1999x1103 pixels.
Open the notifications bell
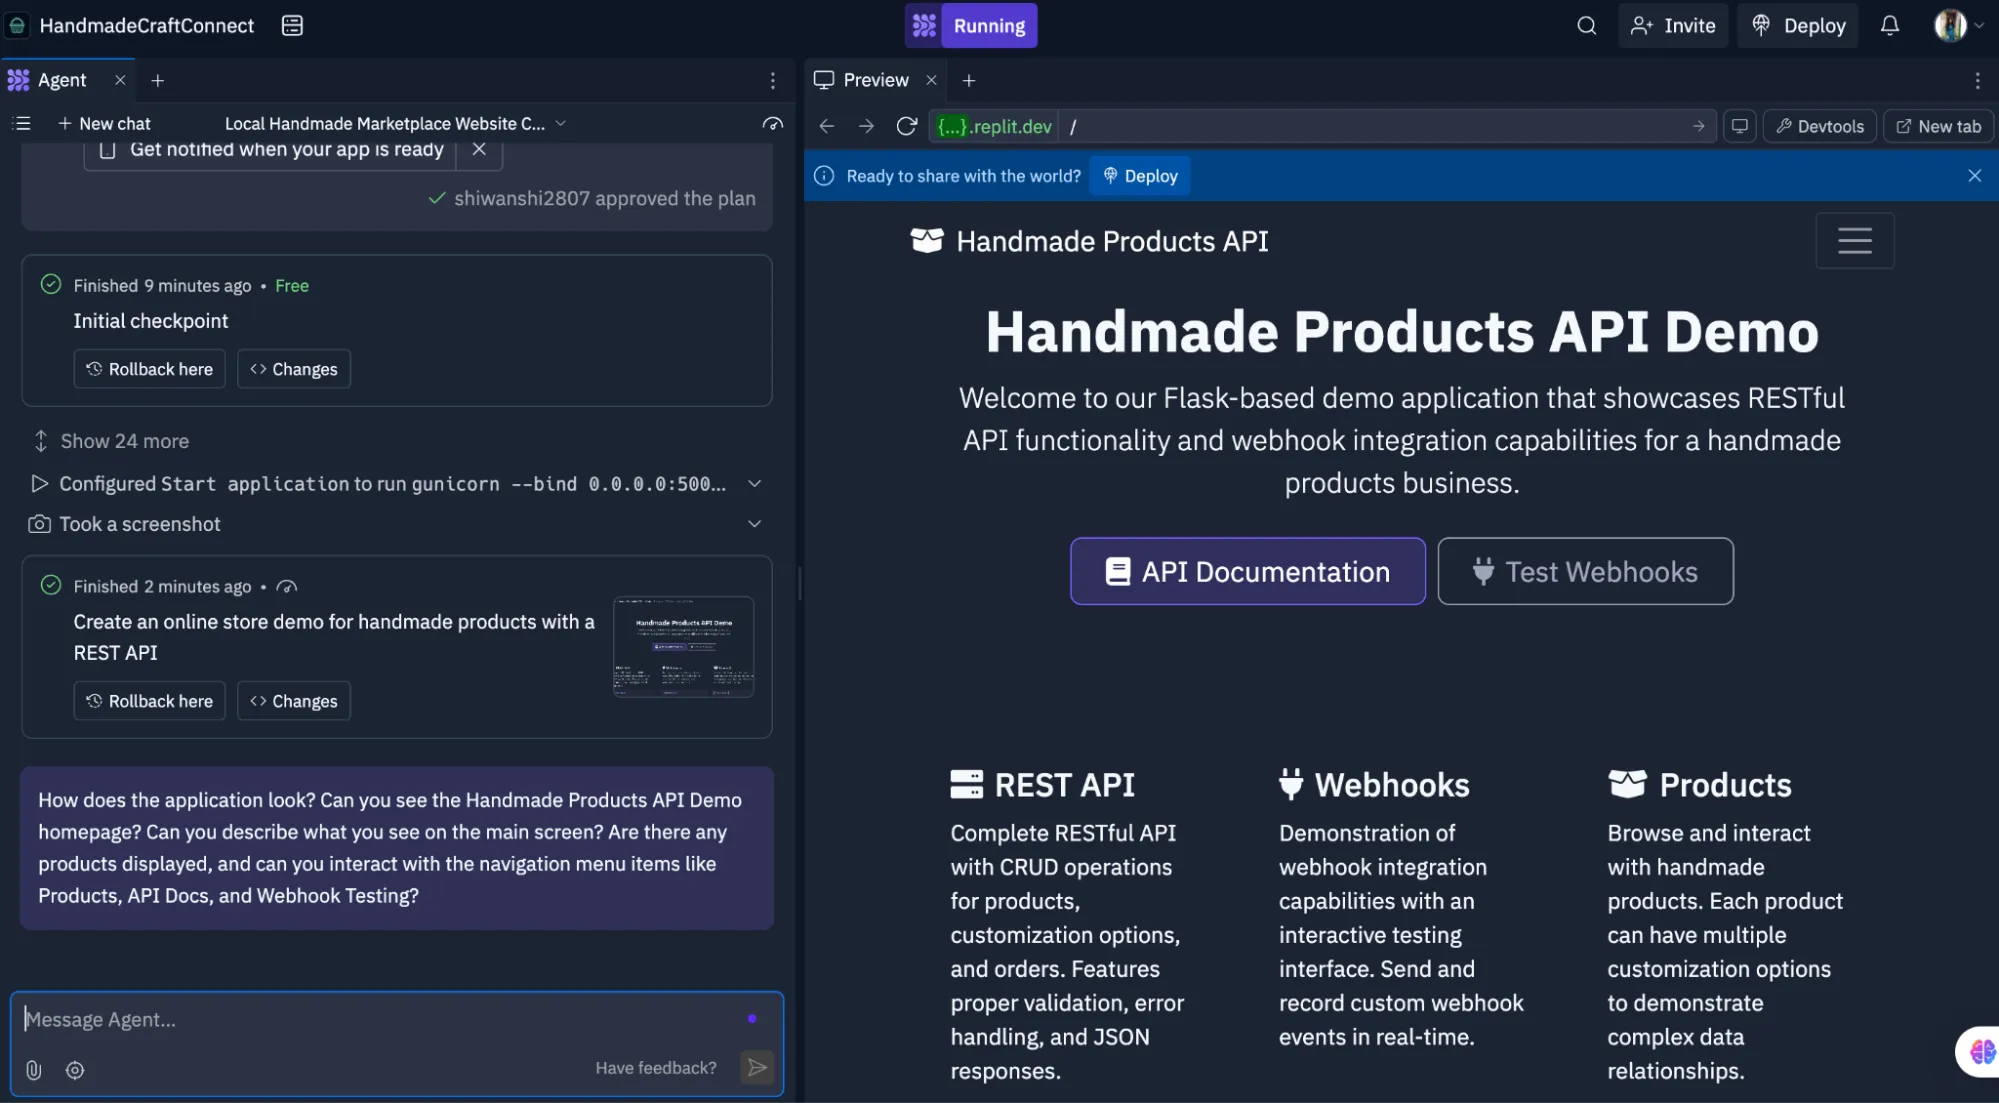[1889, 26]
